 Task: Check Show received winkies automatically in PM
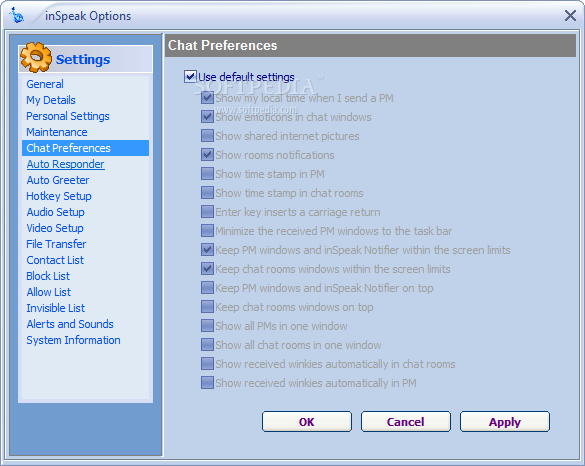coord(207,383)
